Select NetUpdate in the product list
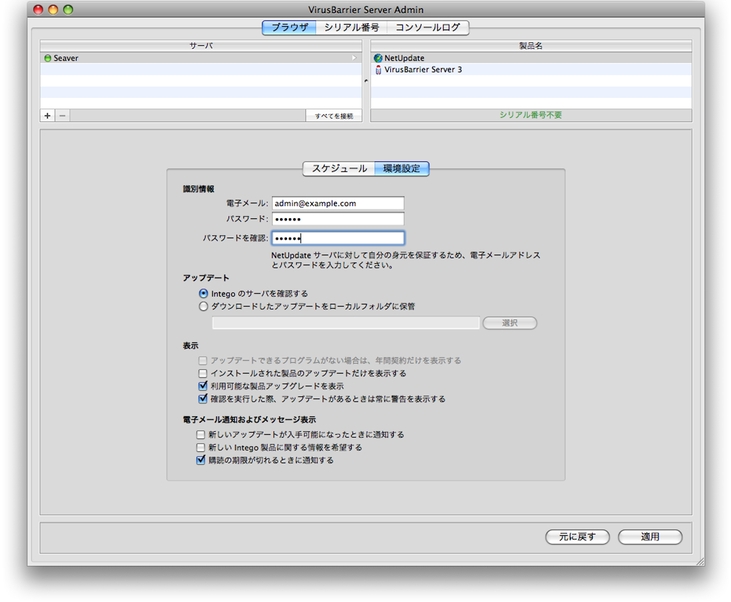Screen dimensions: 731x602 coord(531,58)
